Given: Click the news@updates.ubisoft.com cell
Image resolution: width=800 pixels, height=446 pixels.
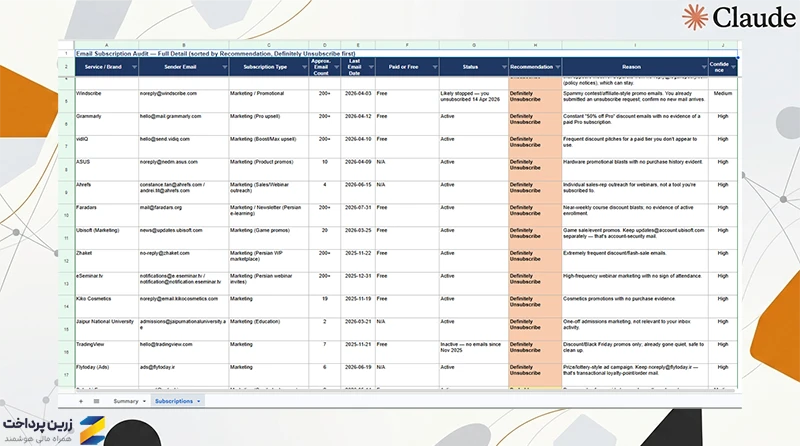Looking at the screenshot, I should click(184, 238).
